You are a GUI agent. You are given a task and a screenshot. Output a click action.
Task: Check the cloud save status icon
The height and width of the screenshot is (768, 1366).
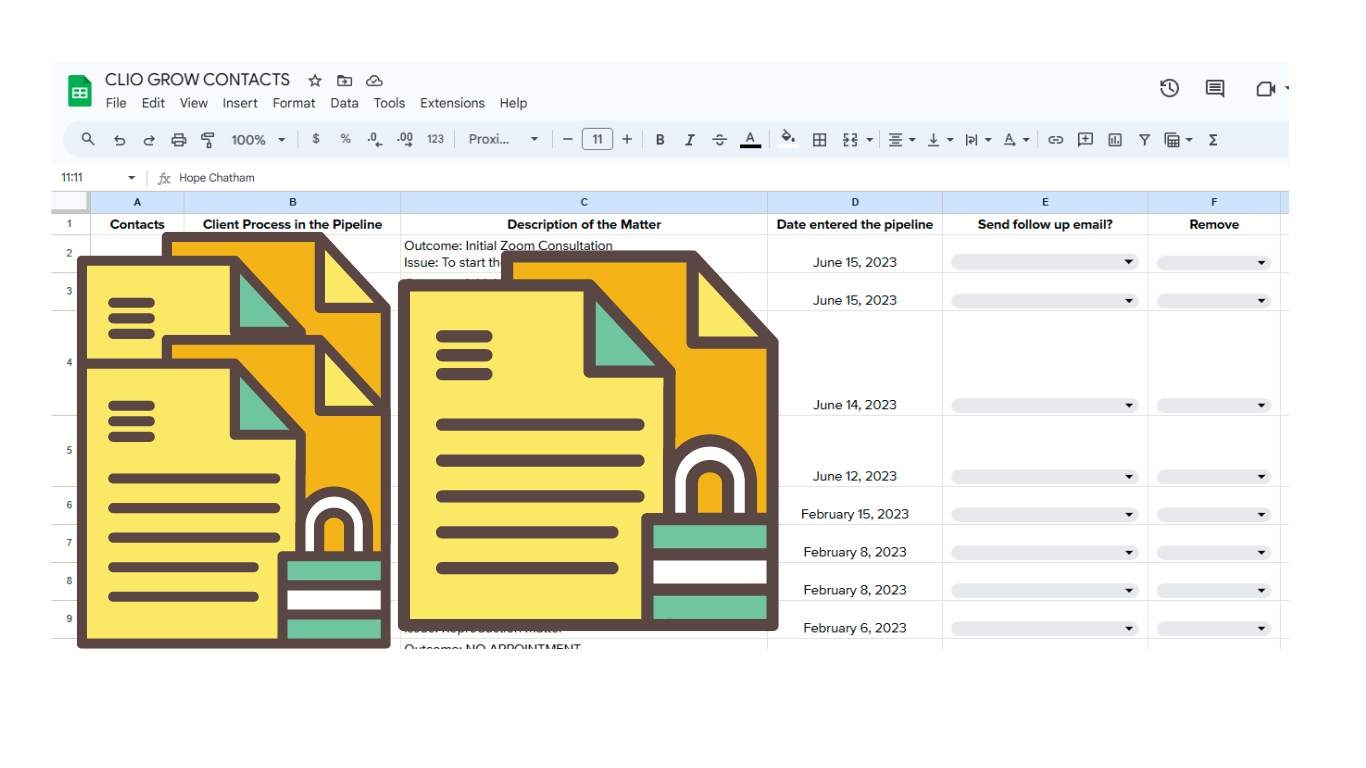pos(375,80)
